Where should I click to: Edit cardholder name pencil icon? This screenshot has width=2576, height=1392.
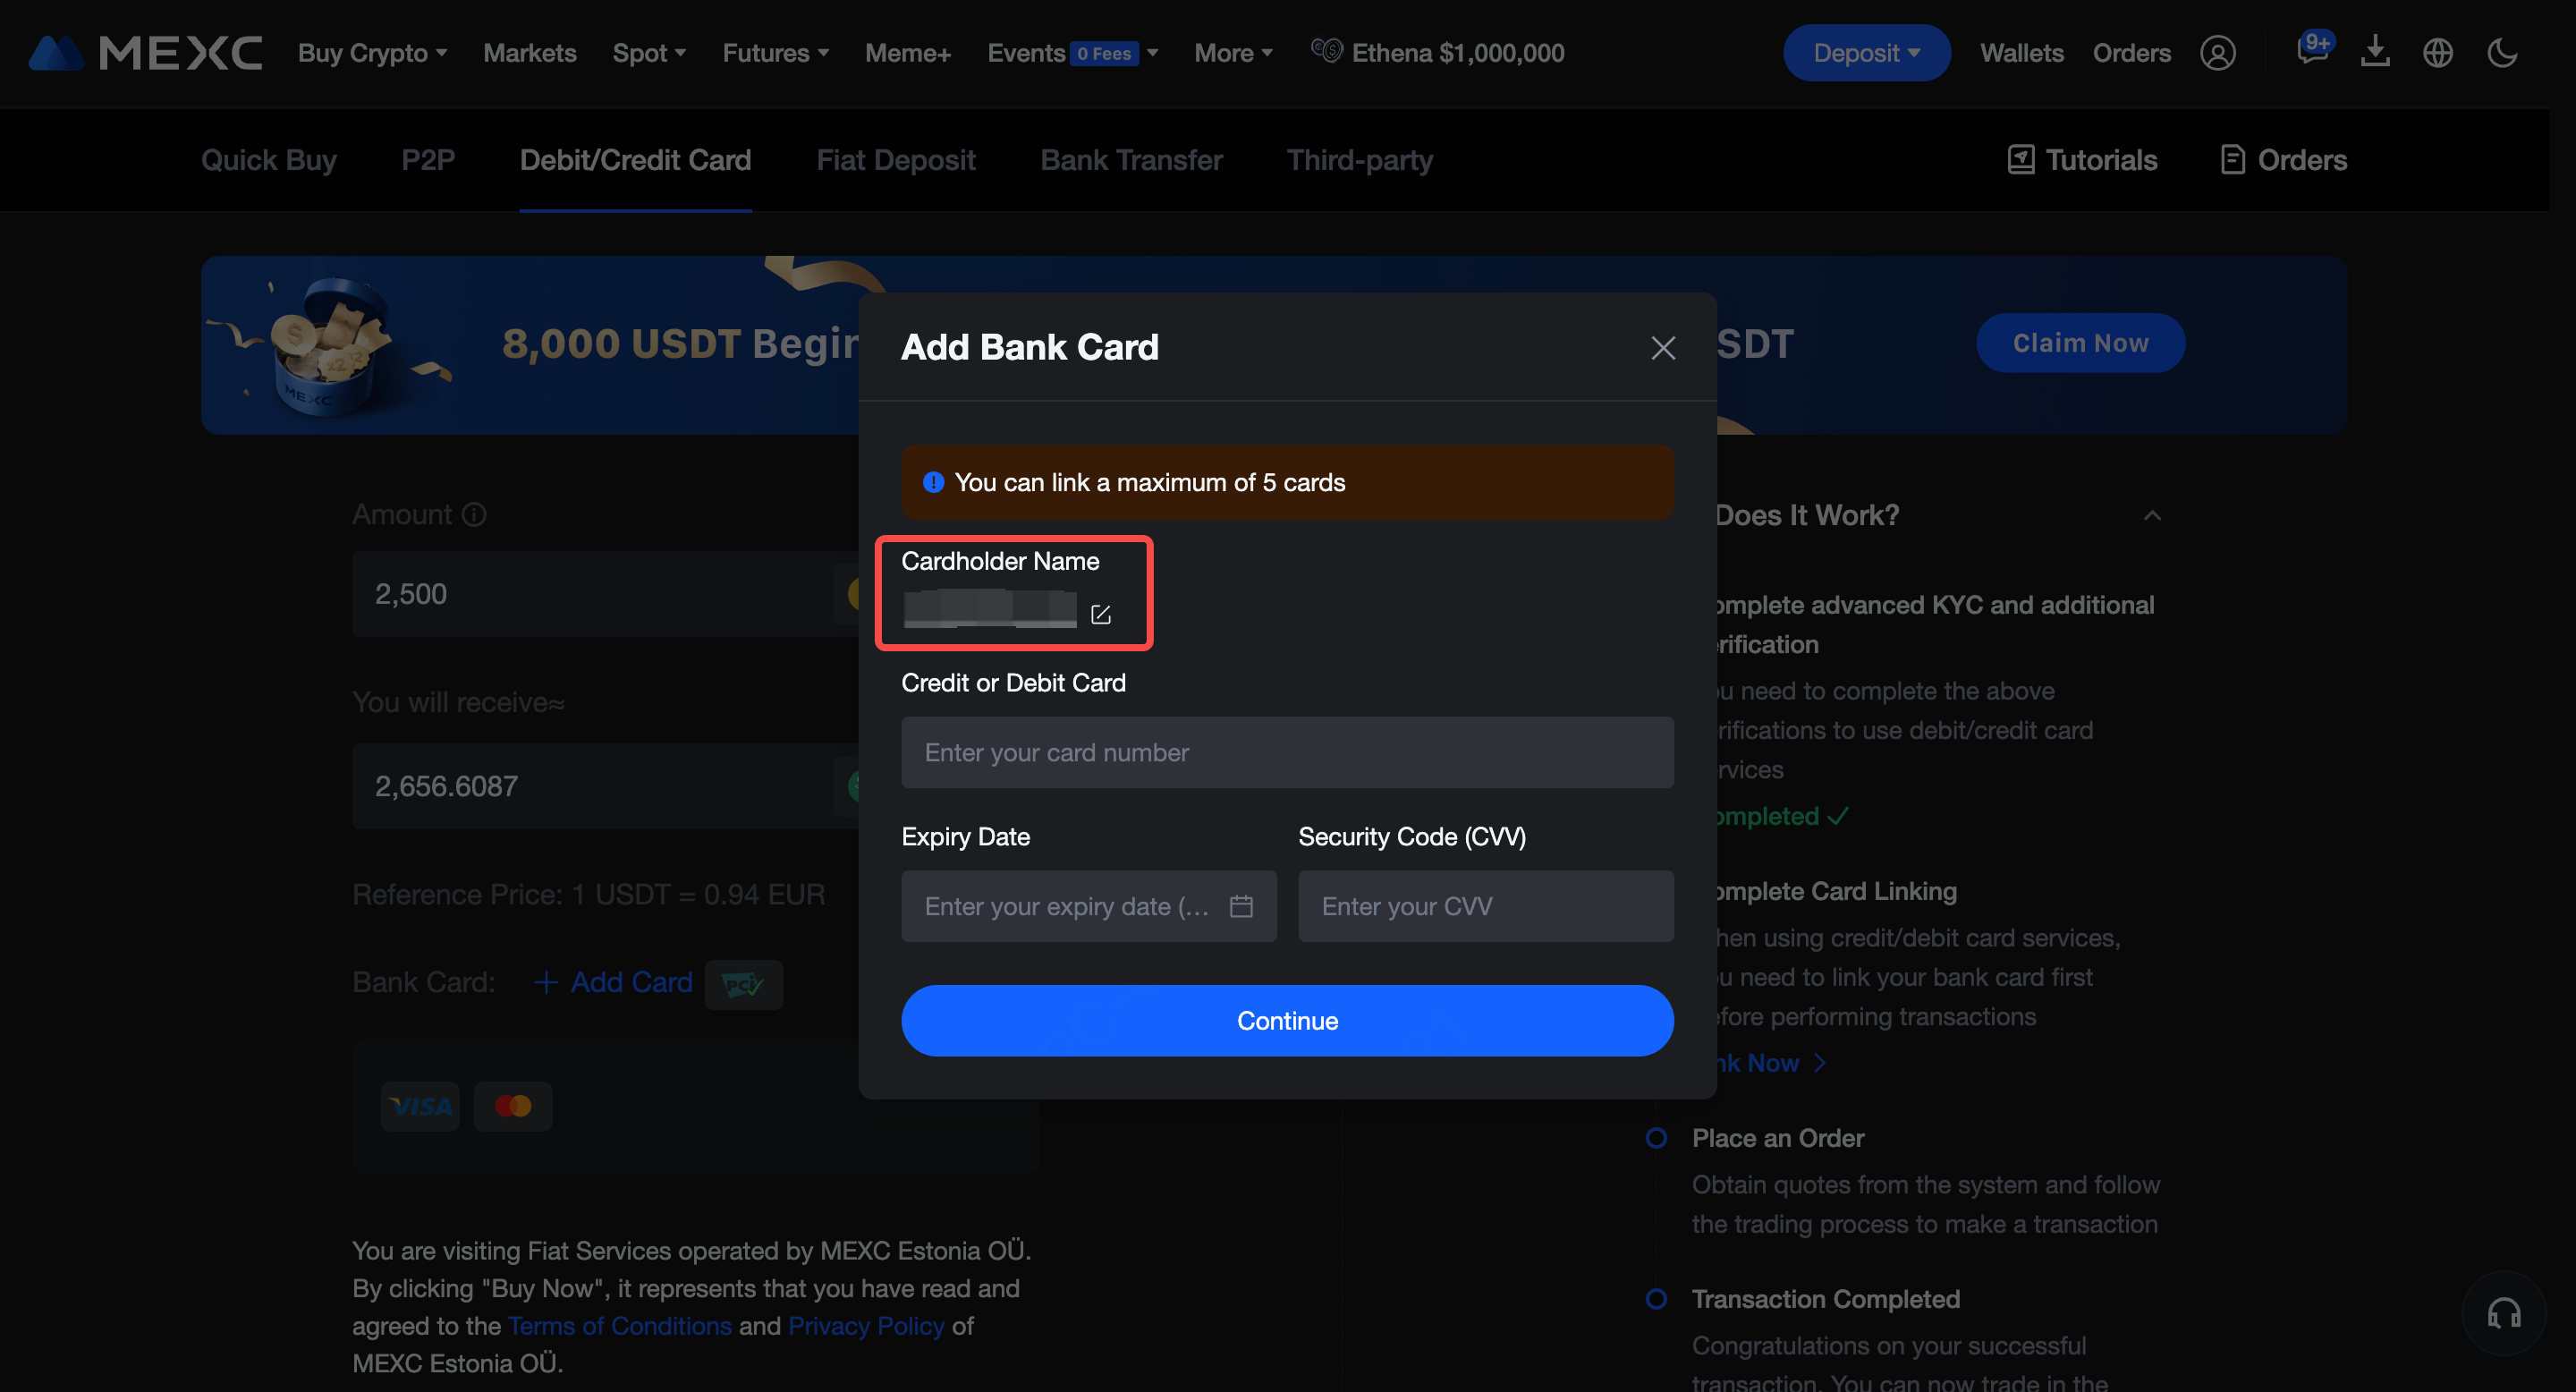click(x=1101, y=614)
